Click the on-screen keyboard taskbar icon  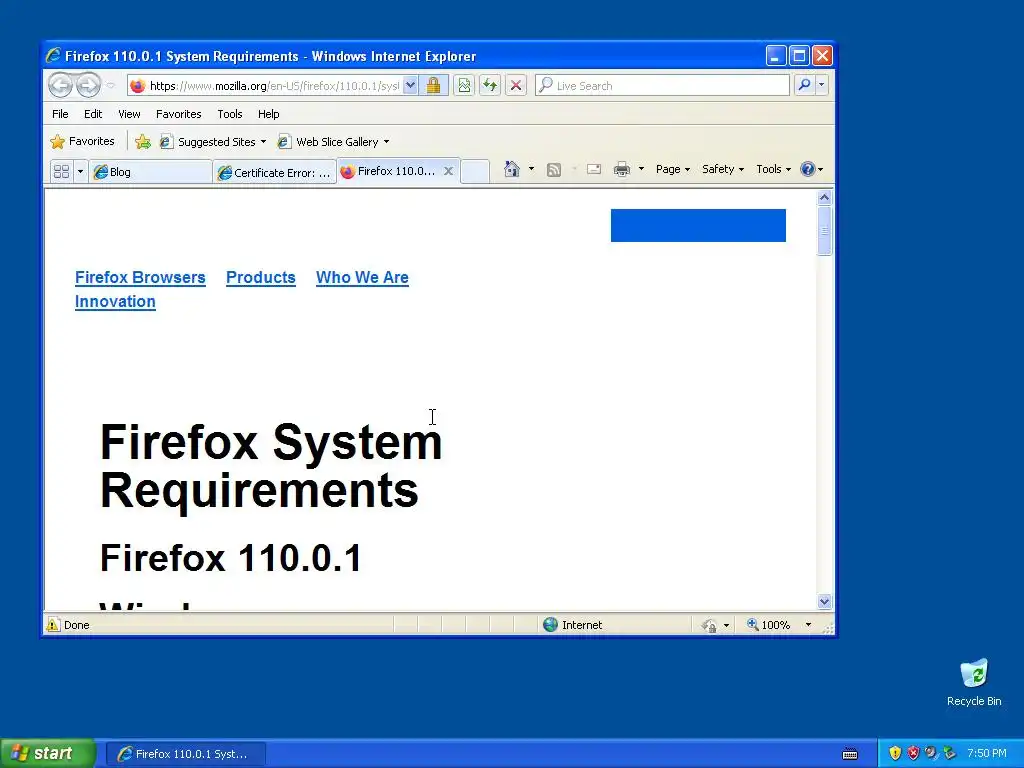pyautogui.click(x=850, y=754)
